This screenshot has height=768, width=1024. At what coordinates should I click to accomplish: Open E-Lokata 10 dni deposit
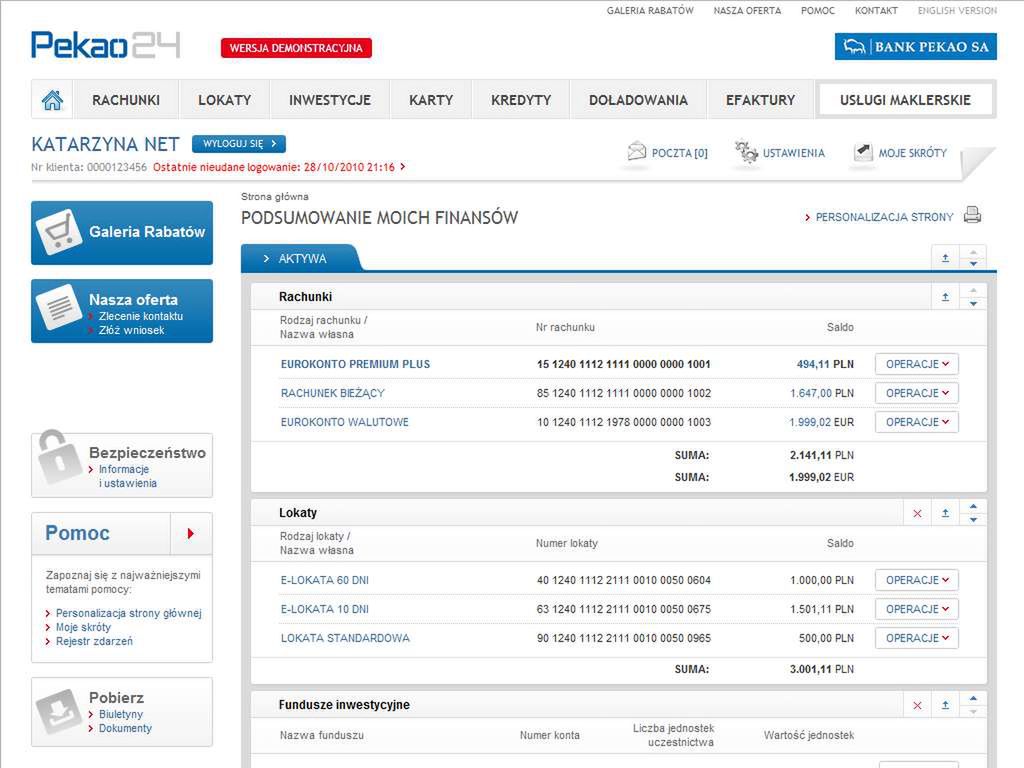click(325, 609)
